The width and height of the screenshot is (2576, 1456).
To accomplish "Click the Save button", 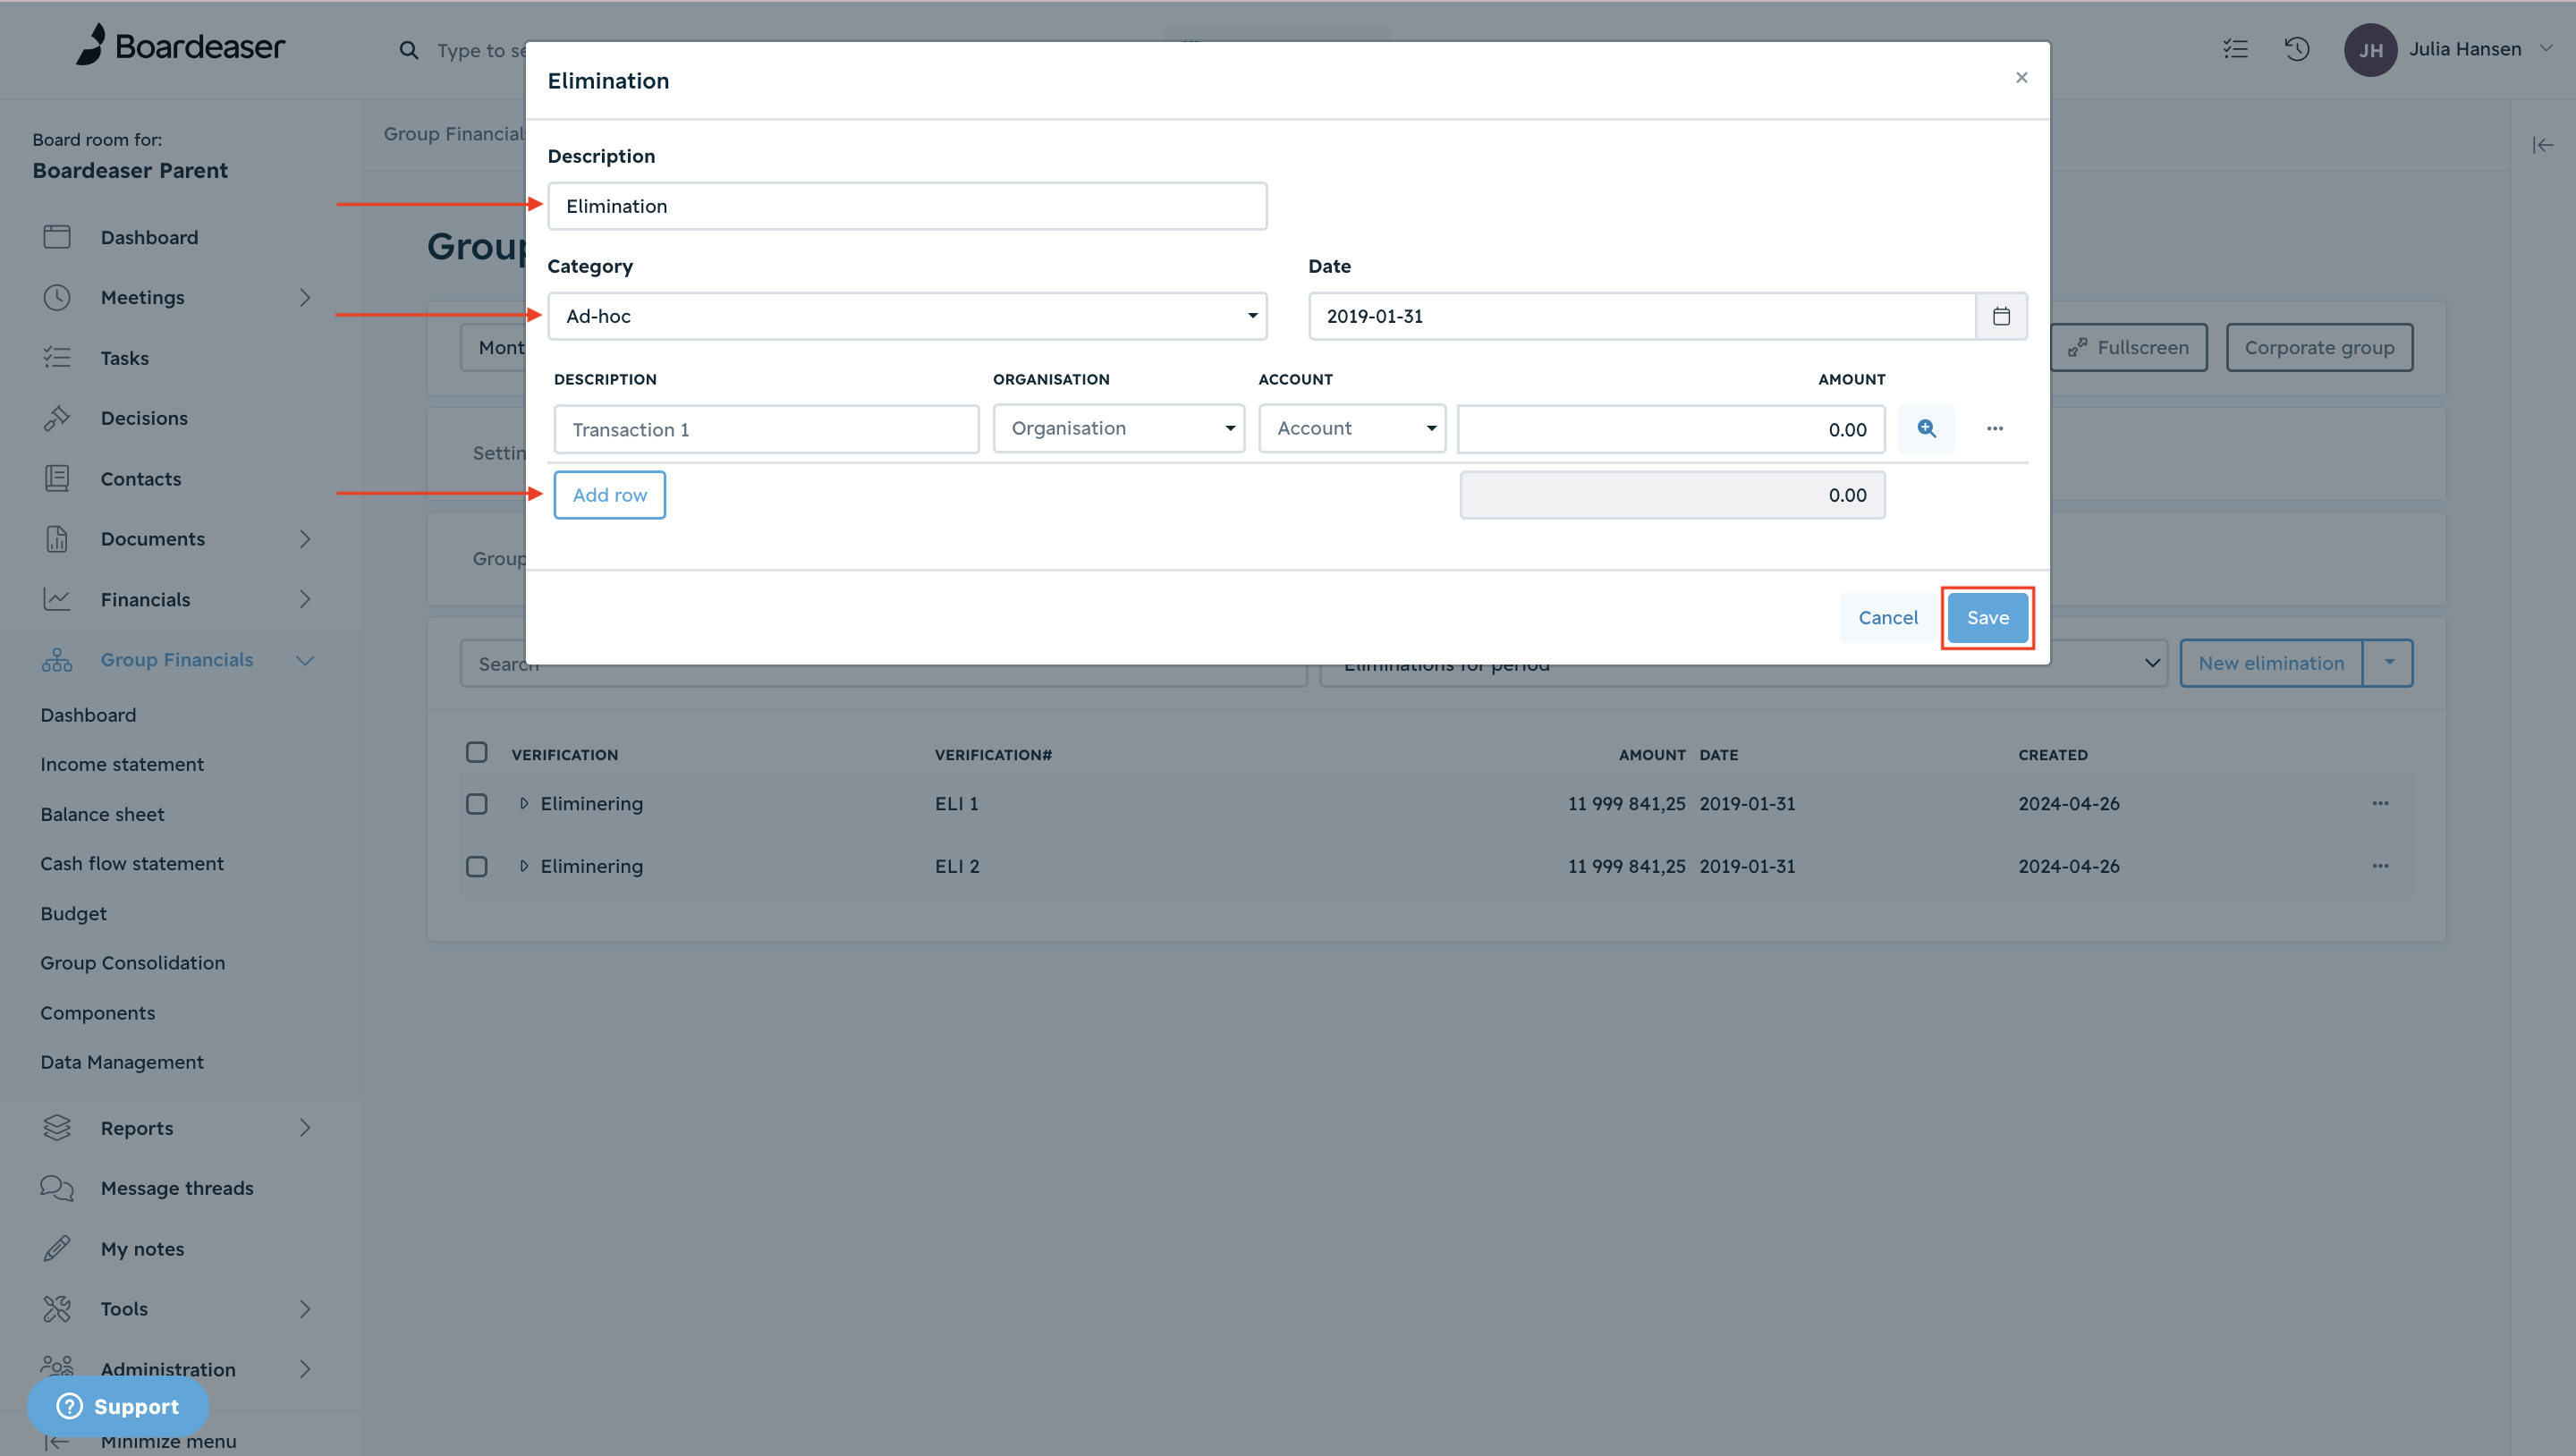I will coord(1987,618).
